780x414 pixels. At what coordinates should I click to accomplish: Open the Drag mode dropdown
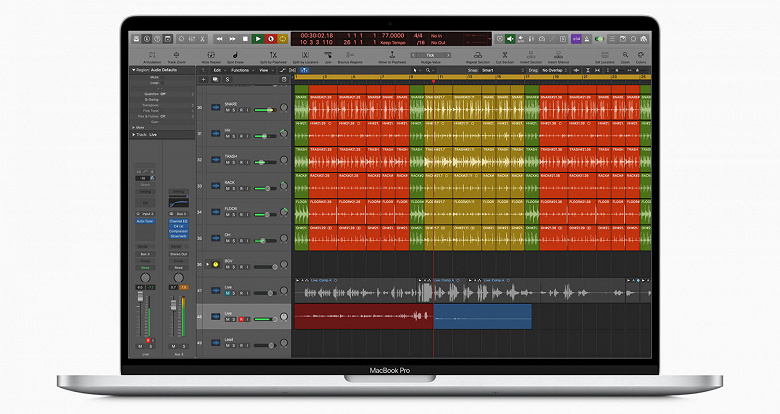(x=555, y=71)
